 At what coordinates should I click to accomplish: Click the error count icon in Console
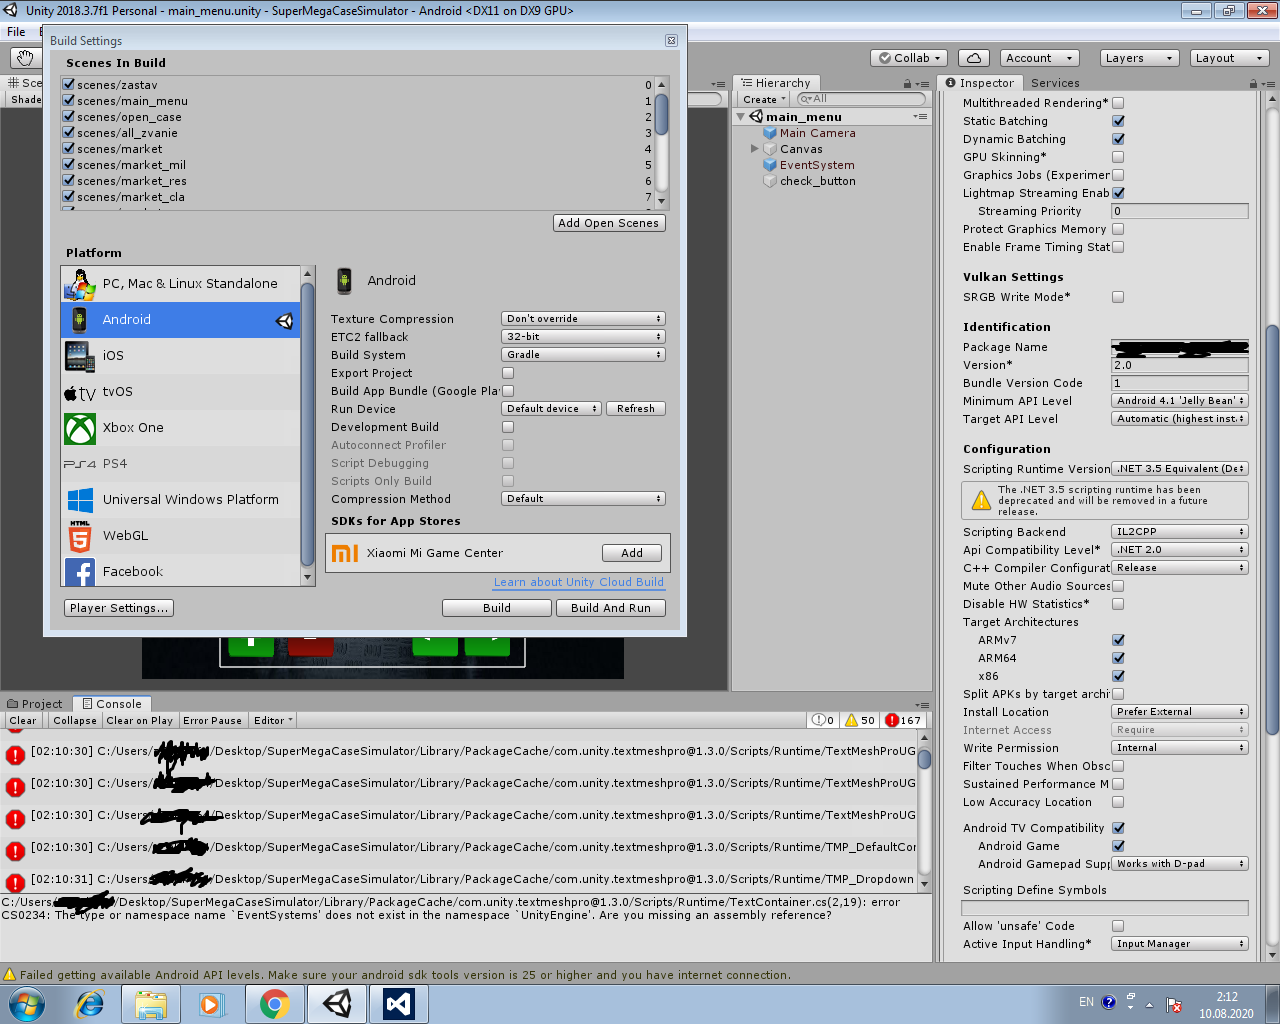pos(892,720)
